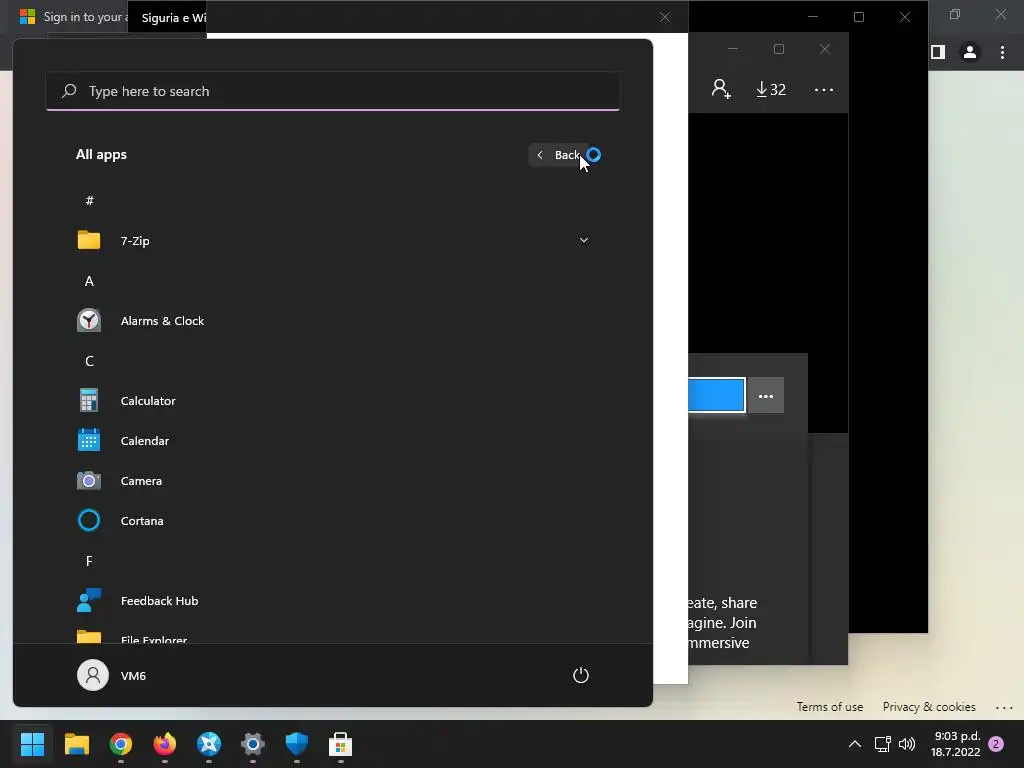Close the Siguria e Windows window
Viewport: 1024px width, 768px height.
[x=665, y=17]
